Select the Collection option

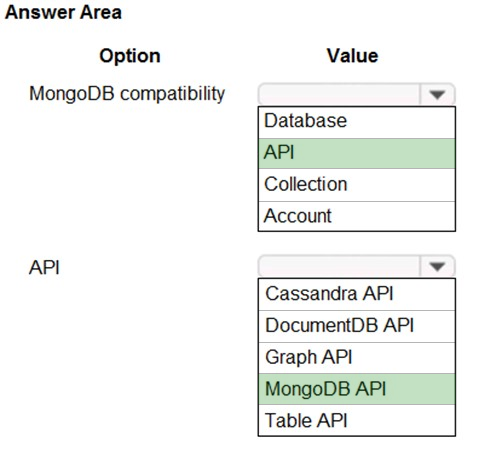tap(357, 185)
